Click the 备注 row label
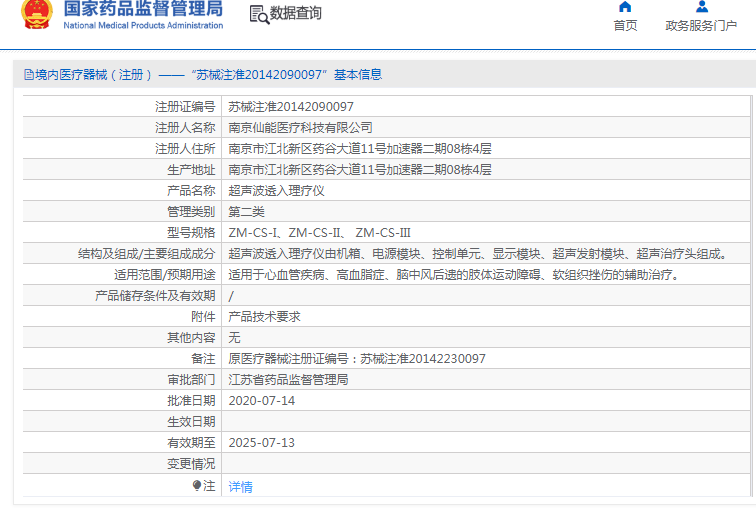Screen dimensions: 756x508 [203, 359]
